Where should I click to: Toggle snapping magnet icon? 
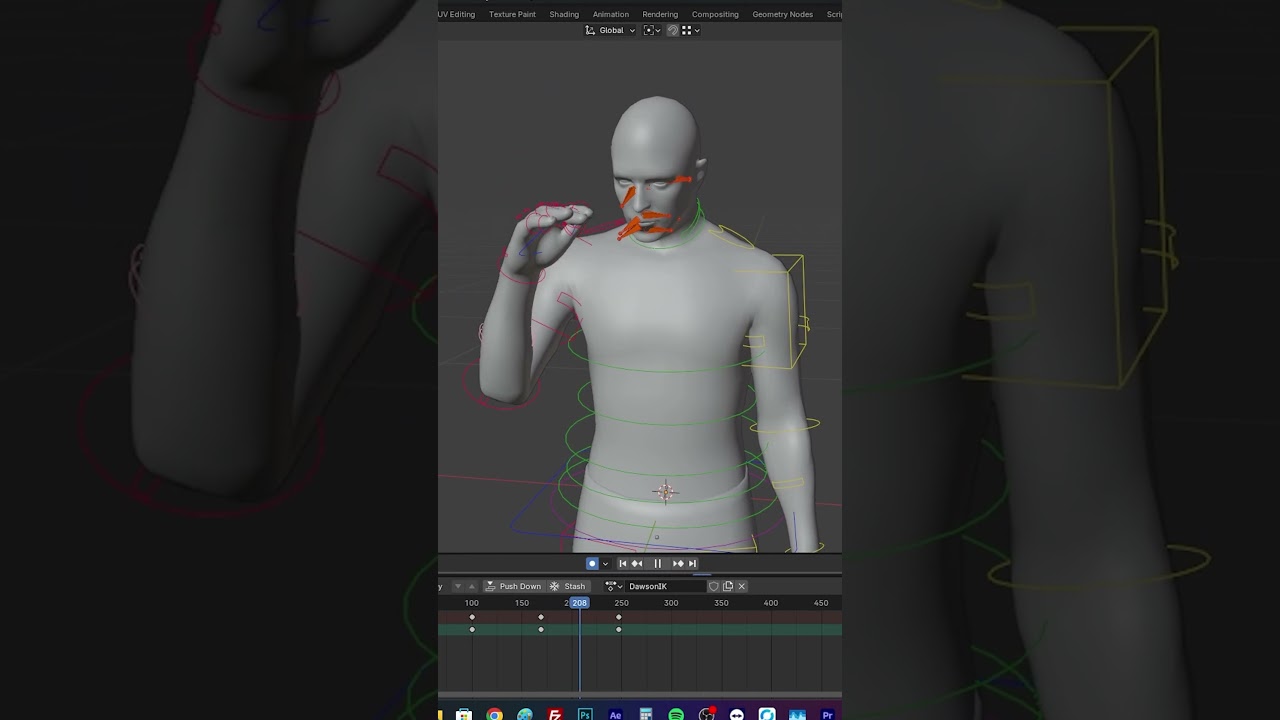tap(673, 30)
